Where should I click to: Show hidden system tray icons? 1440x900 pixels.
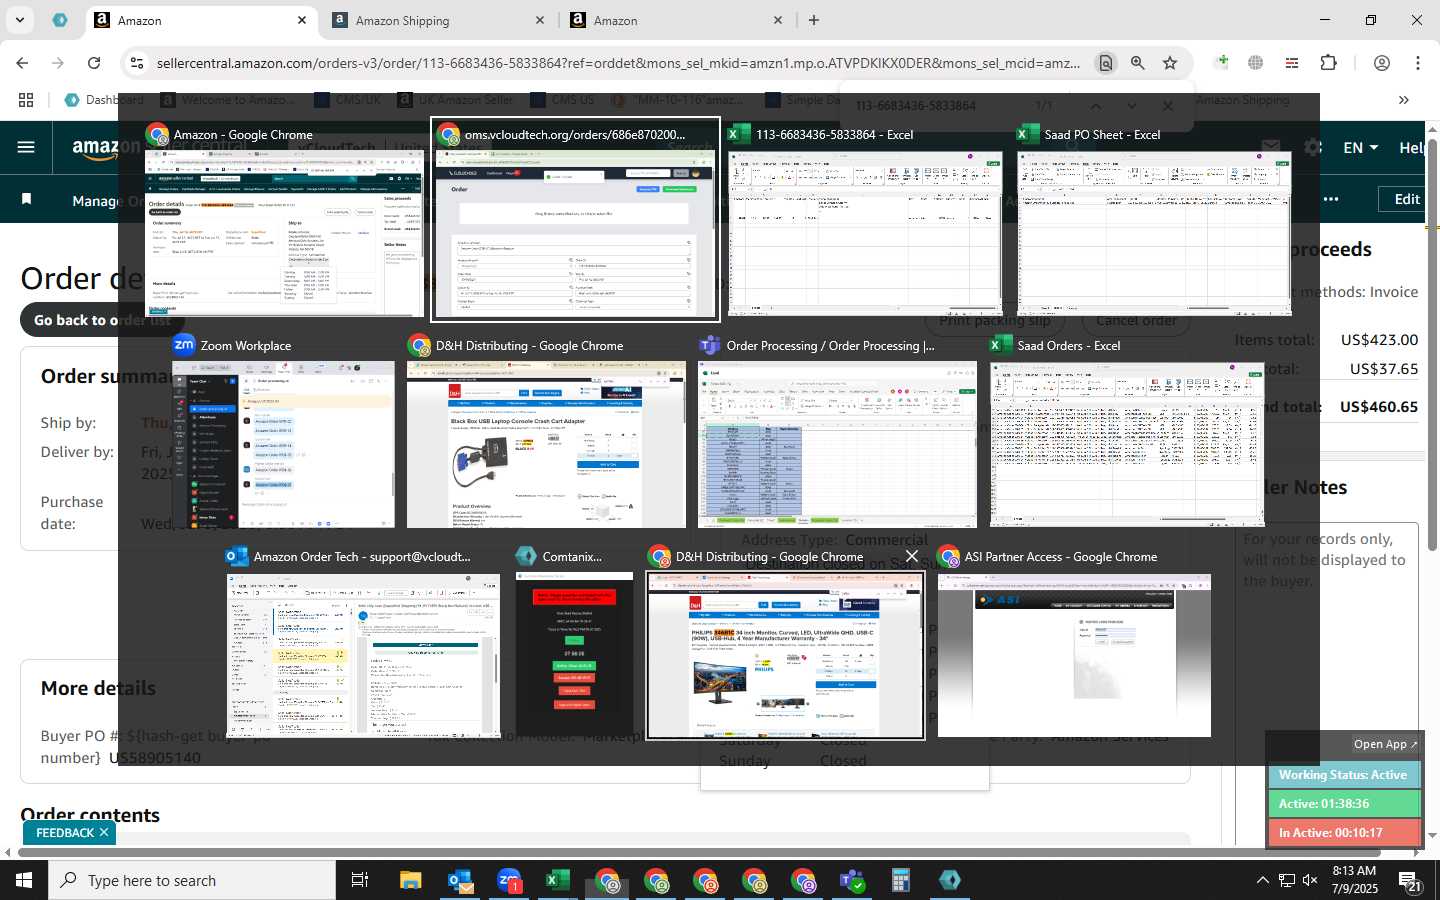(1262, 880)
